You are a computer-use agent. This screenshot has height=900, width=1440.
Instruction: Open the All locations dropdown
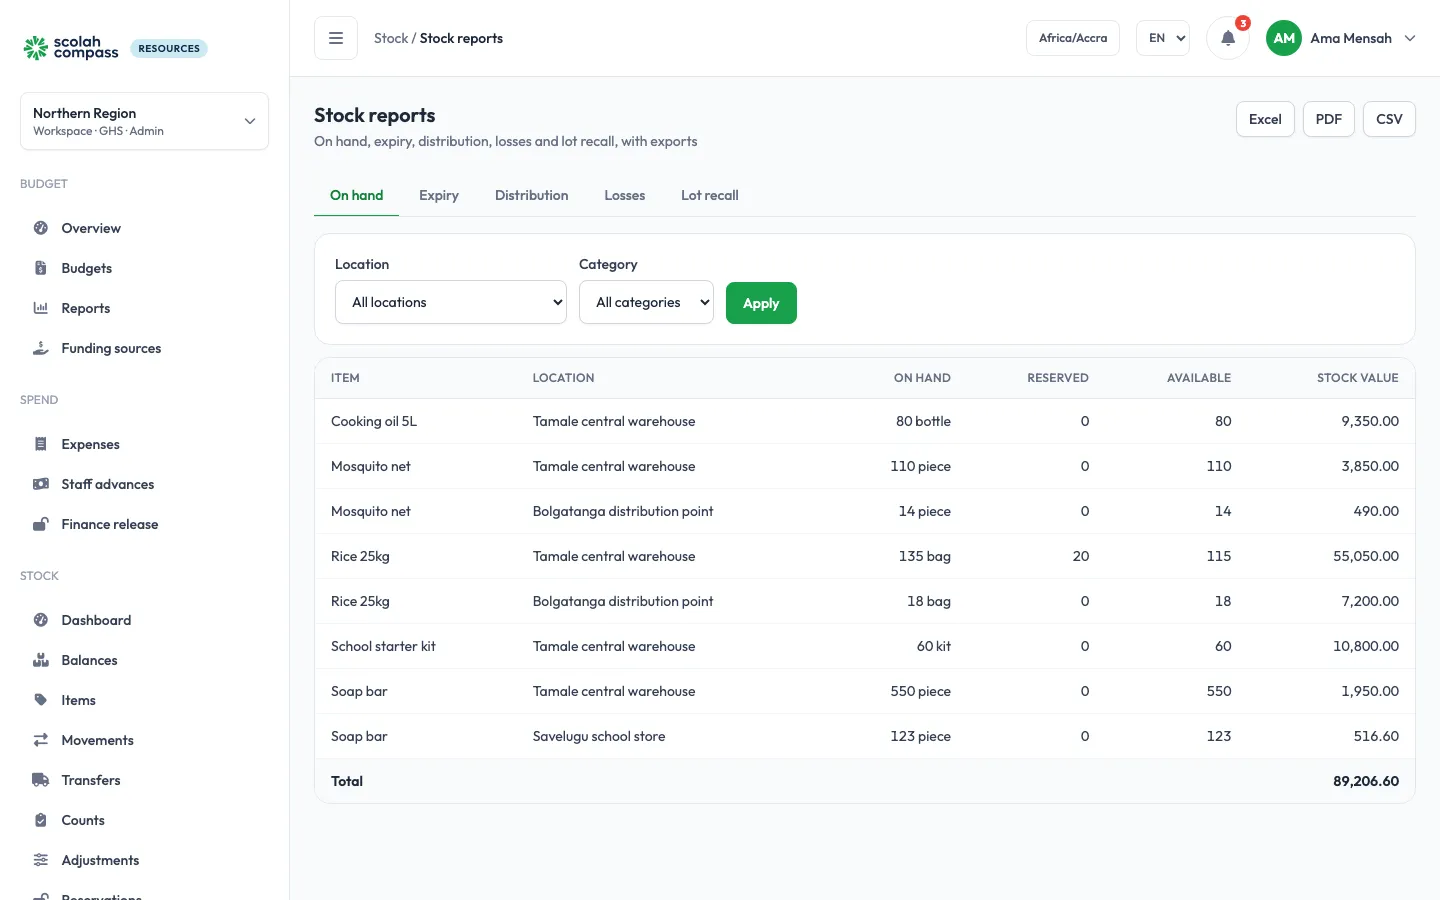click(x=451, y=302)
